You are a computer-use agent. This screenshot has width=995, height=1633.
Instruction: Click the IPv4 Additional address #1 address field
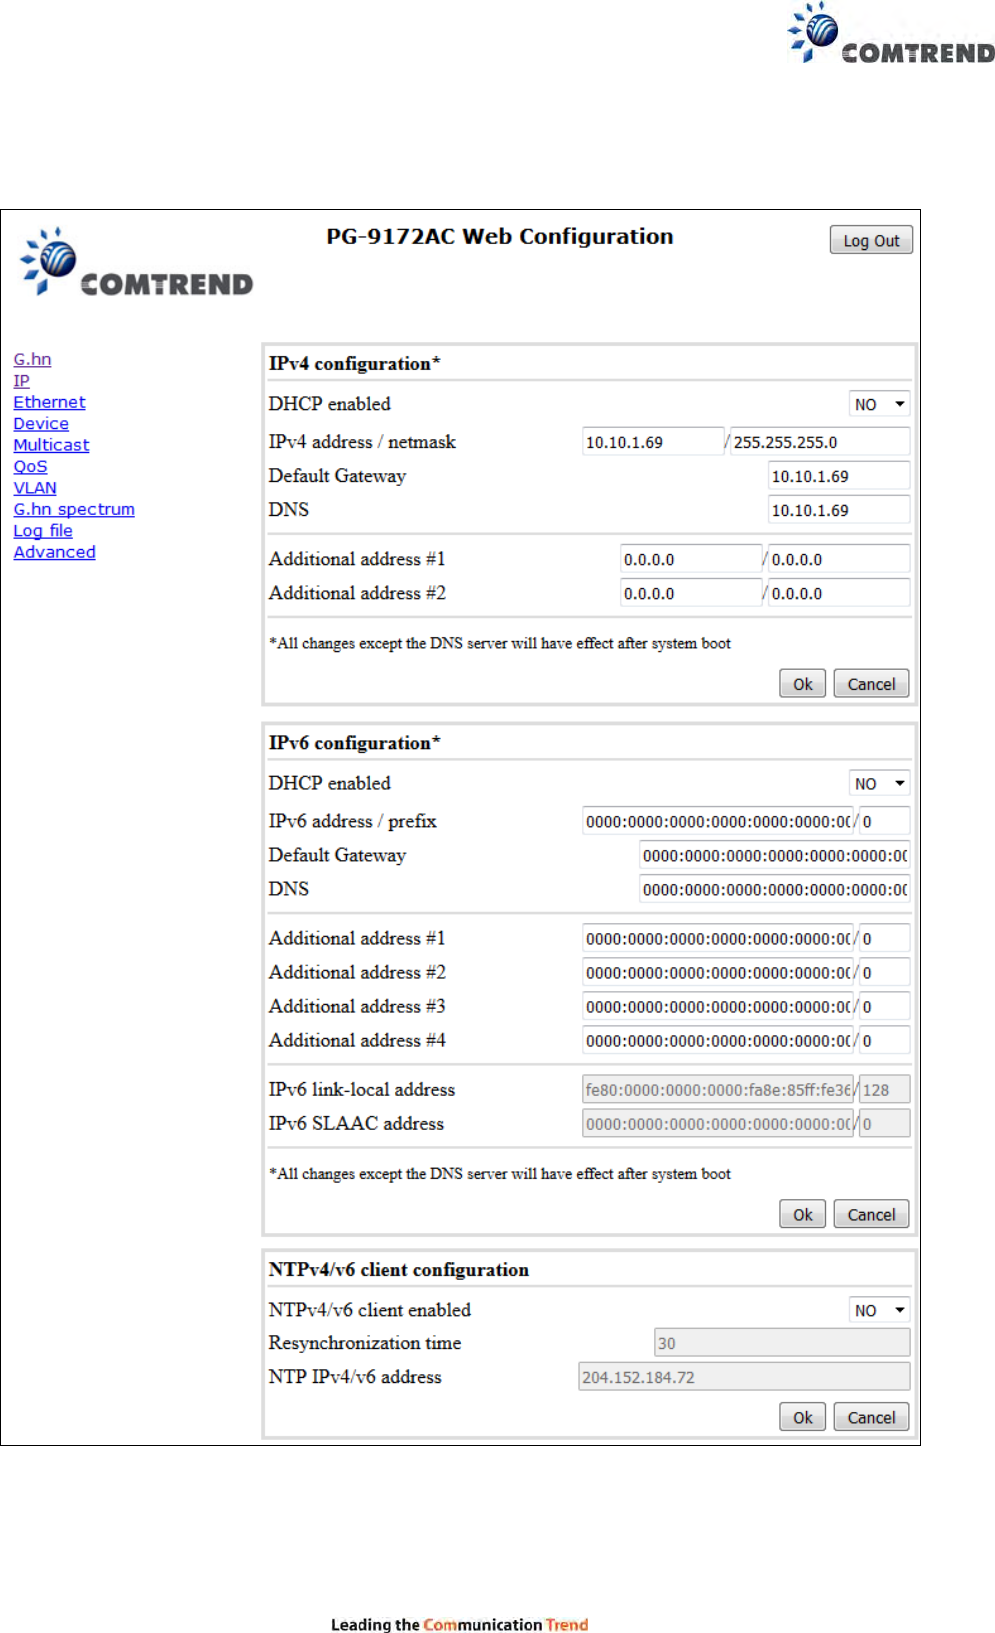click(x=691, y=559)
